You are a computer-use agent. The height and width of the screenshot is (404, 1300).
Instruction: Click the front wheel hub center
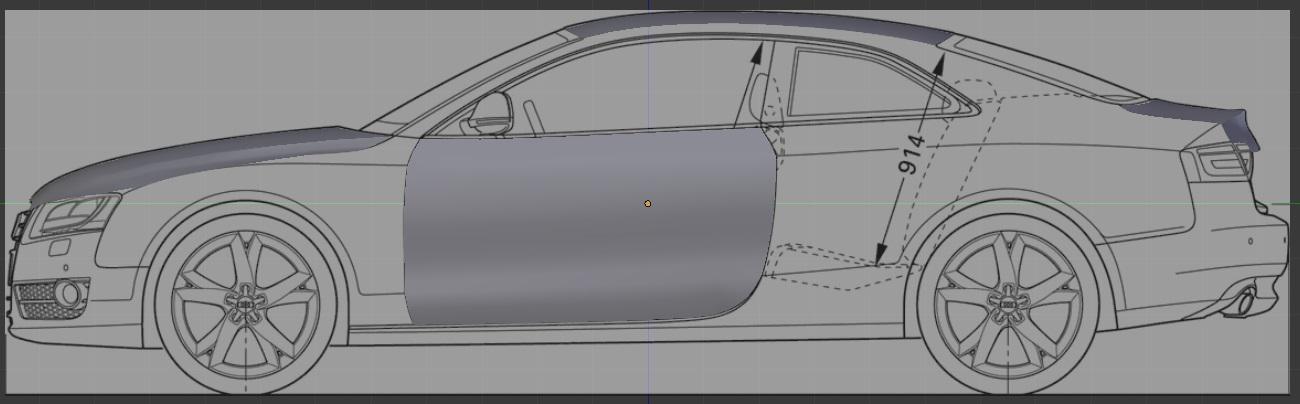point(246,303)
